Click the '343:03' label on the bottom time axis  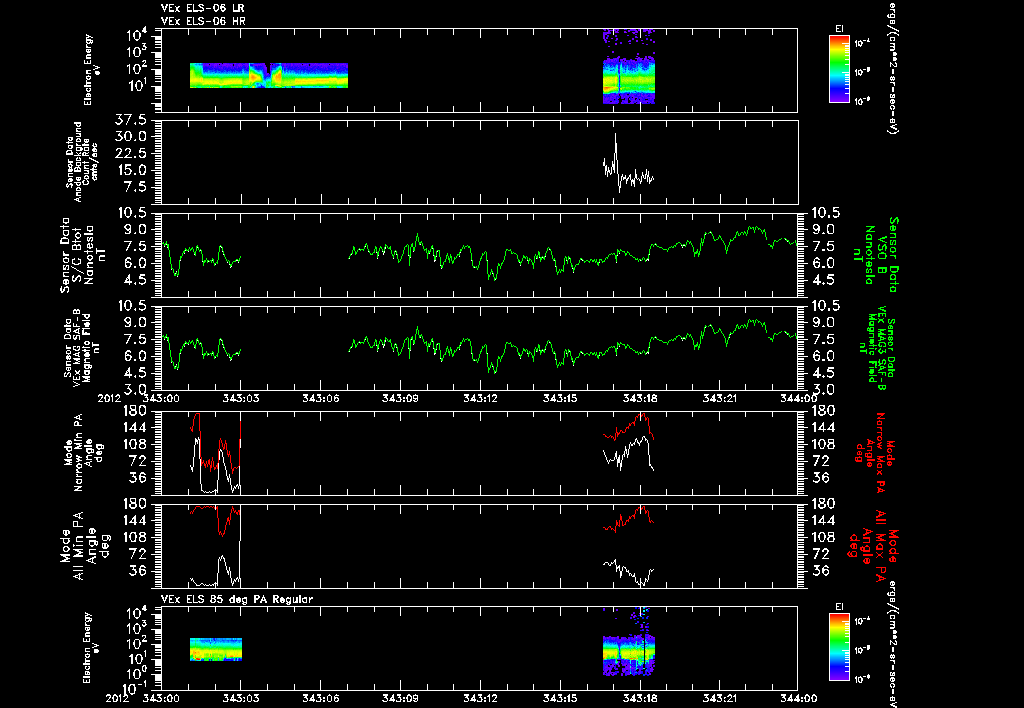[x=240, y=699]
